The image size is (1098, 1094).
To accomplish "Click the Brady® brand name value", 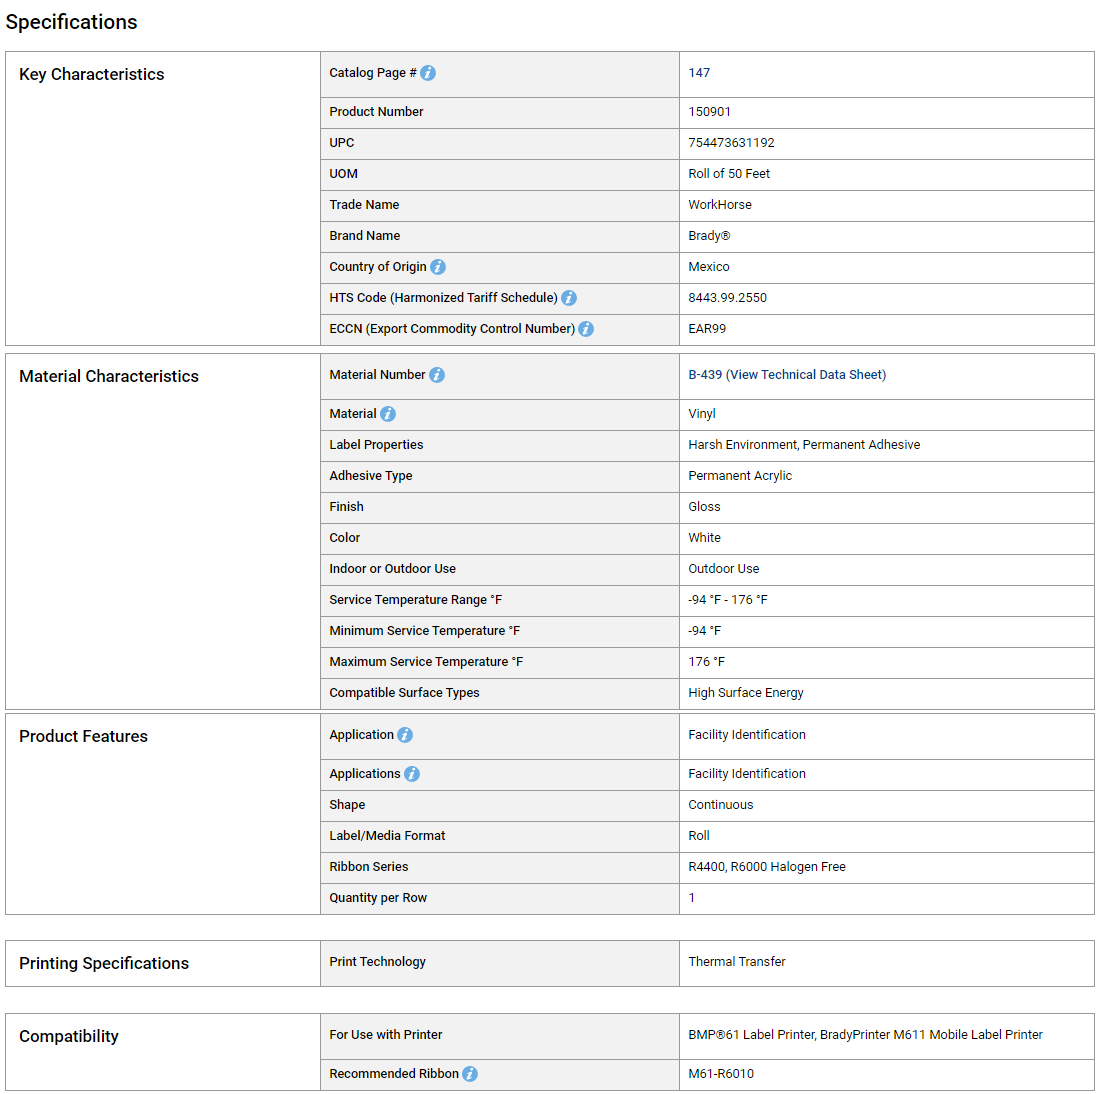I will tap(709, 236).
